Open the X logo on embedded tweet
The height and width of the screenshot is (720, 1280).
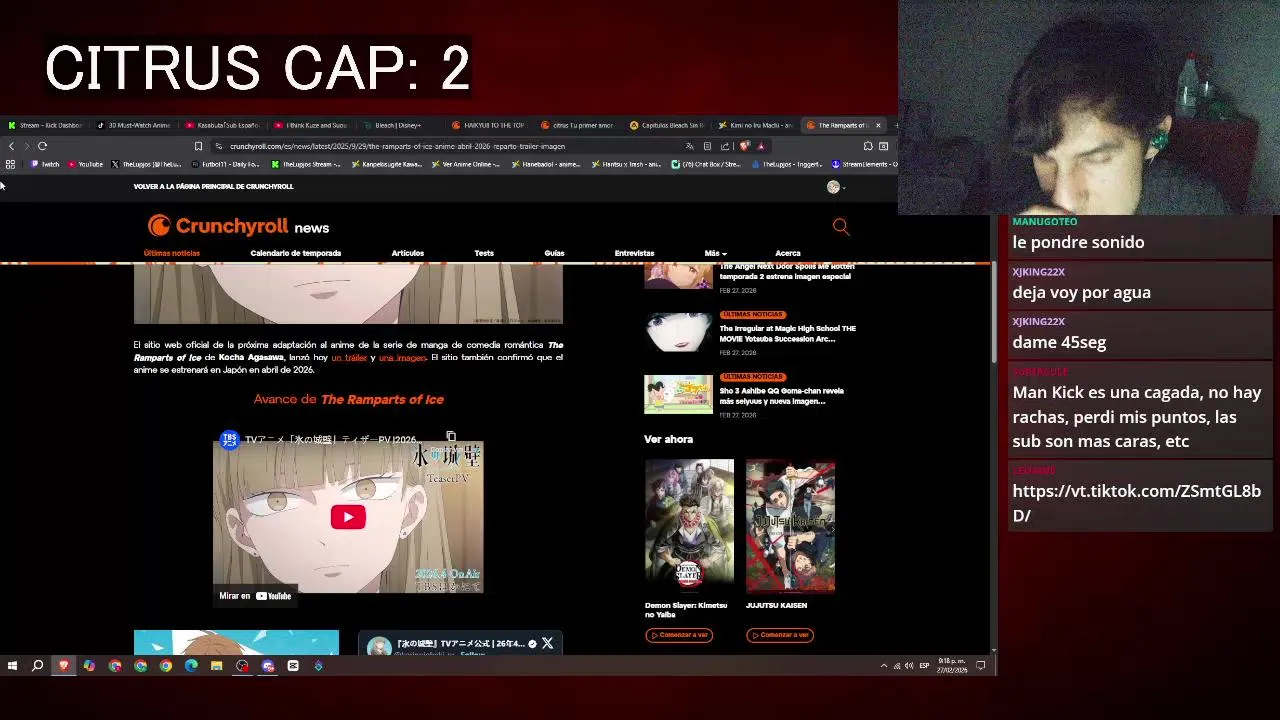pos(547,643)
